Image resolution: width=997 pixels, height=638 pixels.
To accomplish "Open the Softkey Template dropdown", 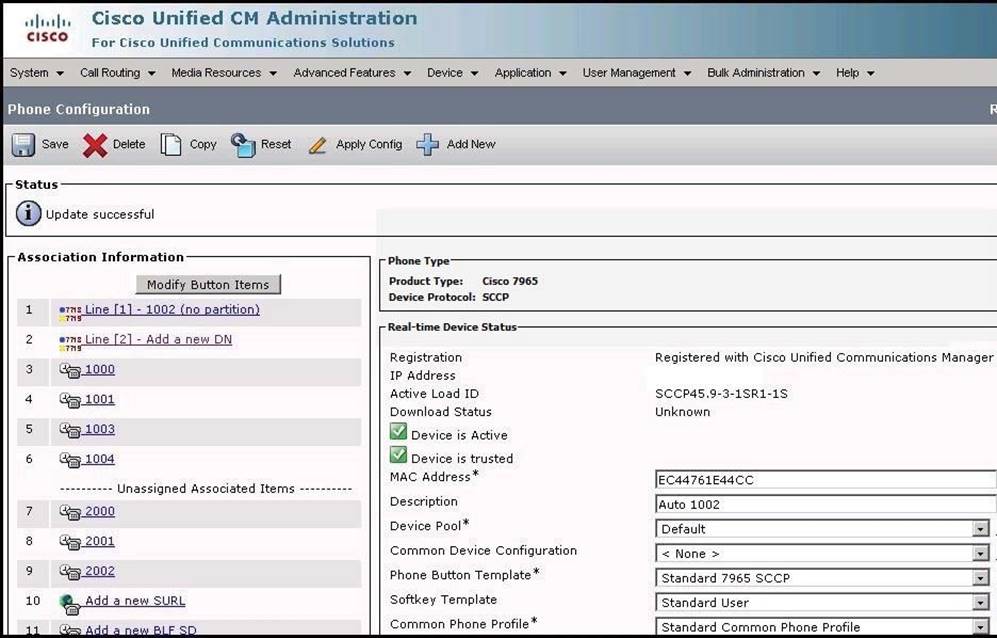I will click(980, 603).
